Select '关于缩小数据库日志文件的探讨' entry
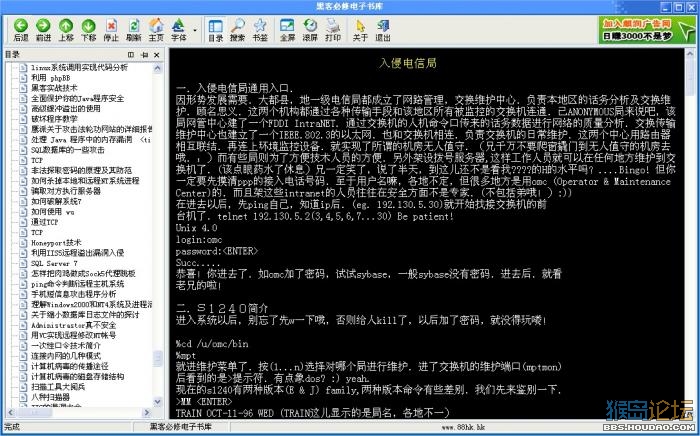 85,315
